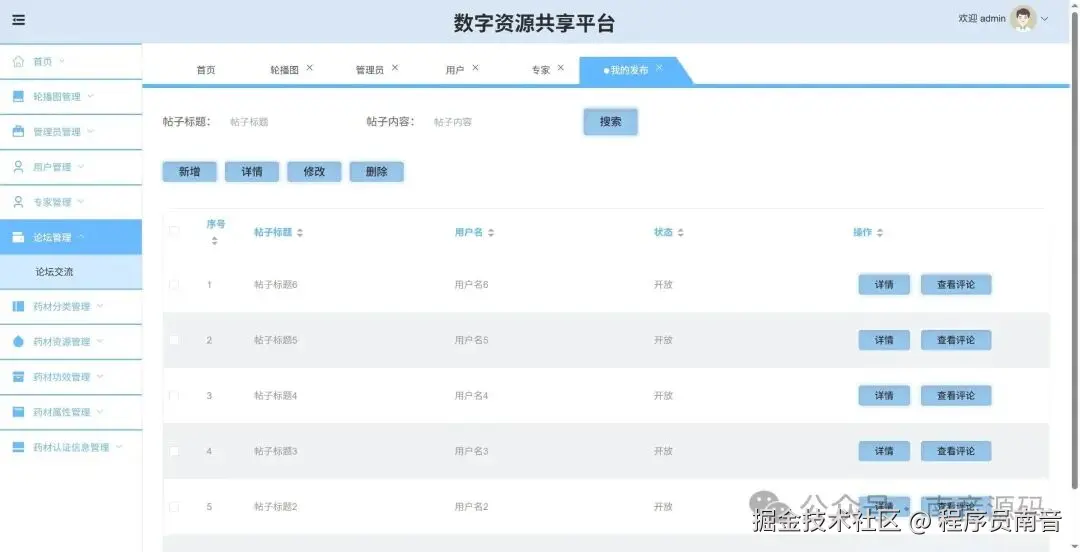Expand the 药材资源管理 sidebar menu
This screenshot has width=1080, height=552.
pos(100,341)
